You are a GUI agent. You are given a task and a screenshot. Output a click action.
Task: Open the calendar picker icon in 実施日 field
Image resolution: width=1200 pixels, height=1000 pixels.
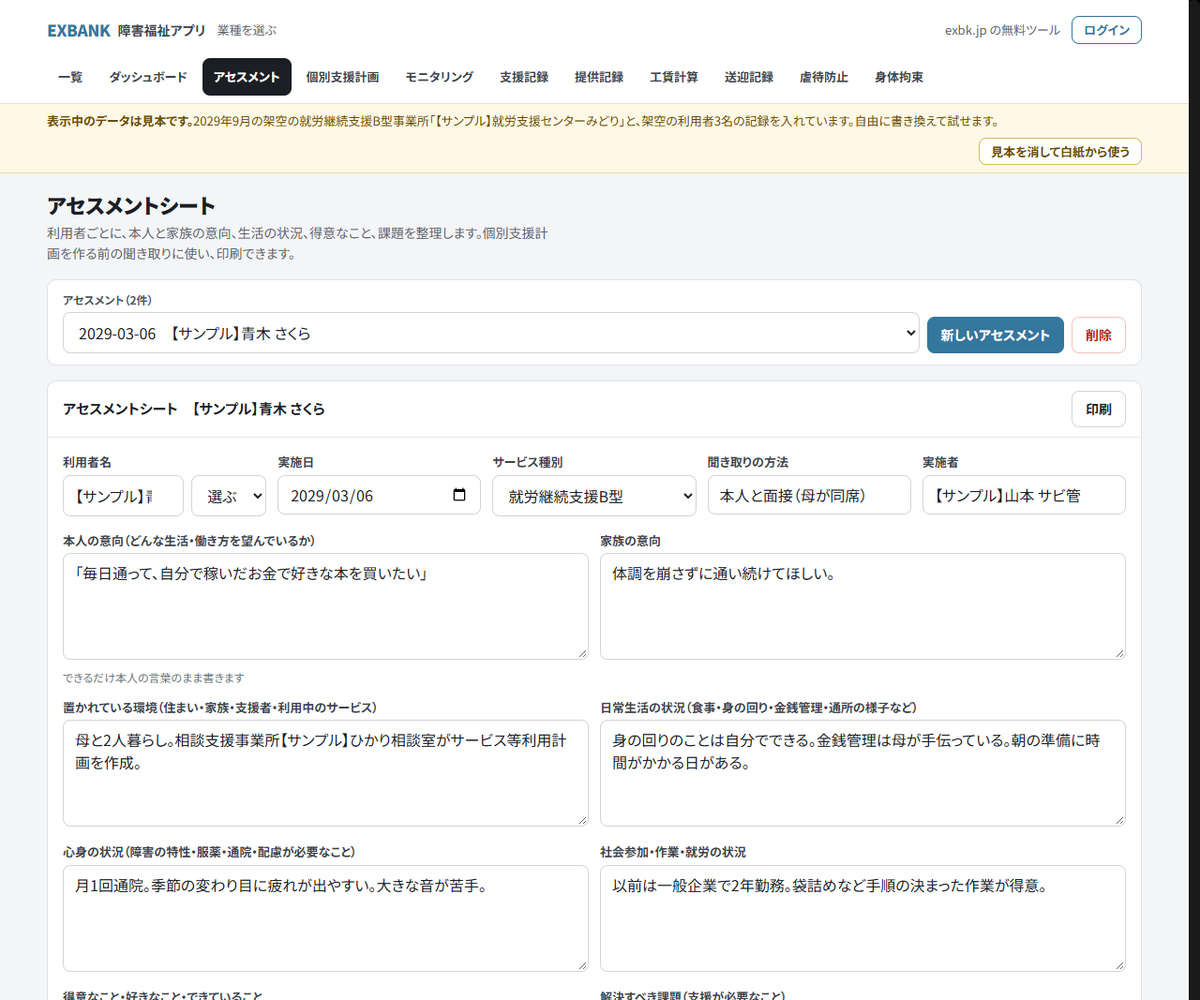459,495
